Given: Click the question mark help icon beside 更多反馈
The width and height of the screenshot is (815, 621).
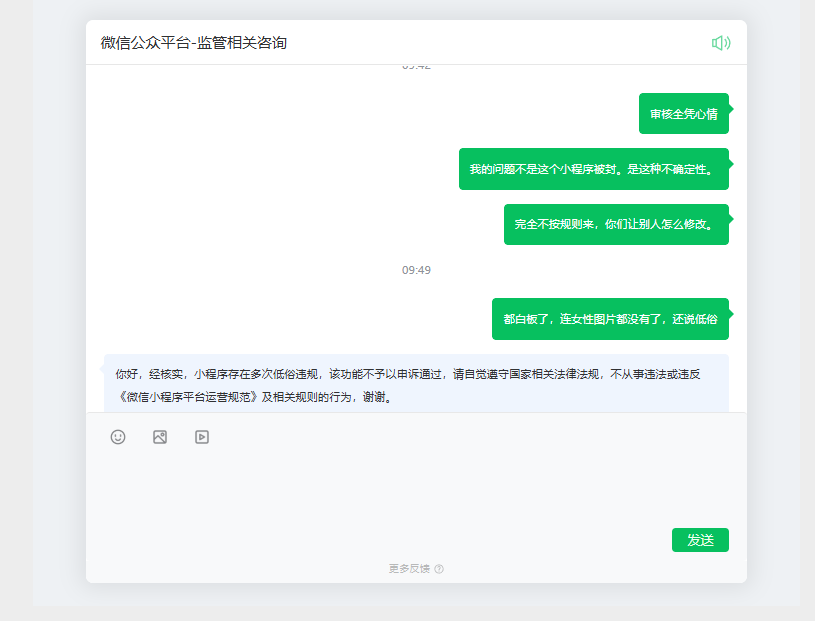Looking at the screenshot, I should [439, 569].
